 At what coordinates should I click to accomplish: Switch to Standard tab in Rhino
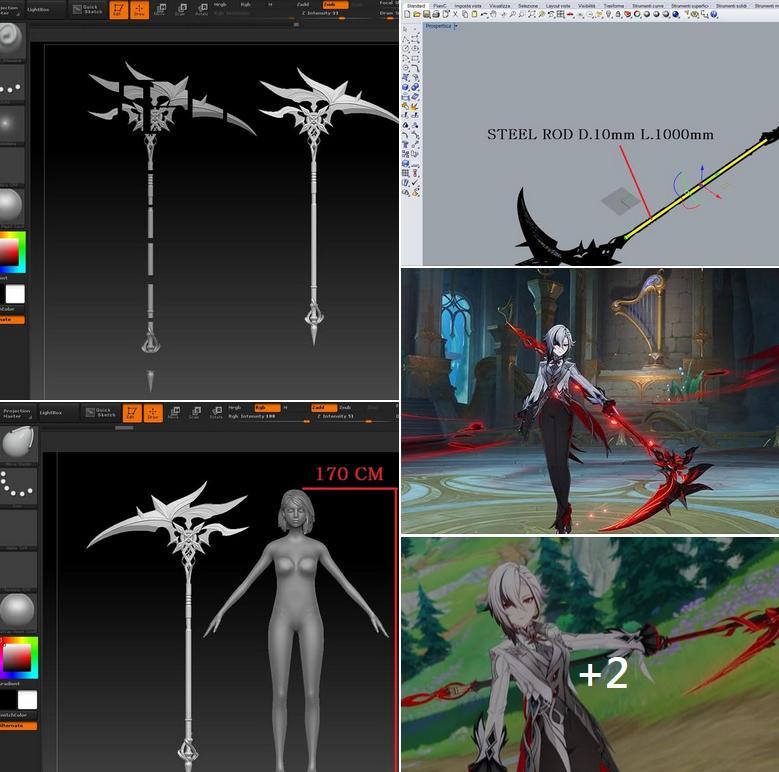click(416, 5)
